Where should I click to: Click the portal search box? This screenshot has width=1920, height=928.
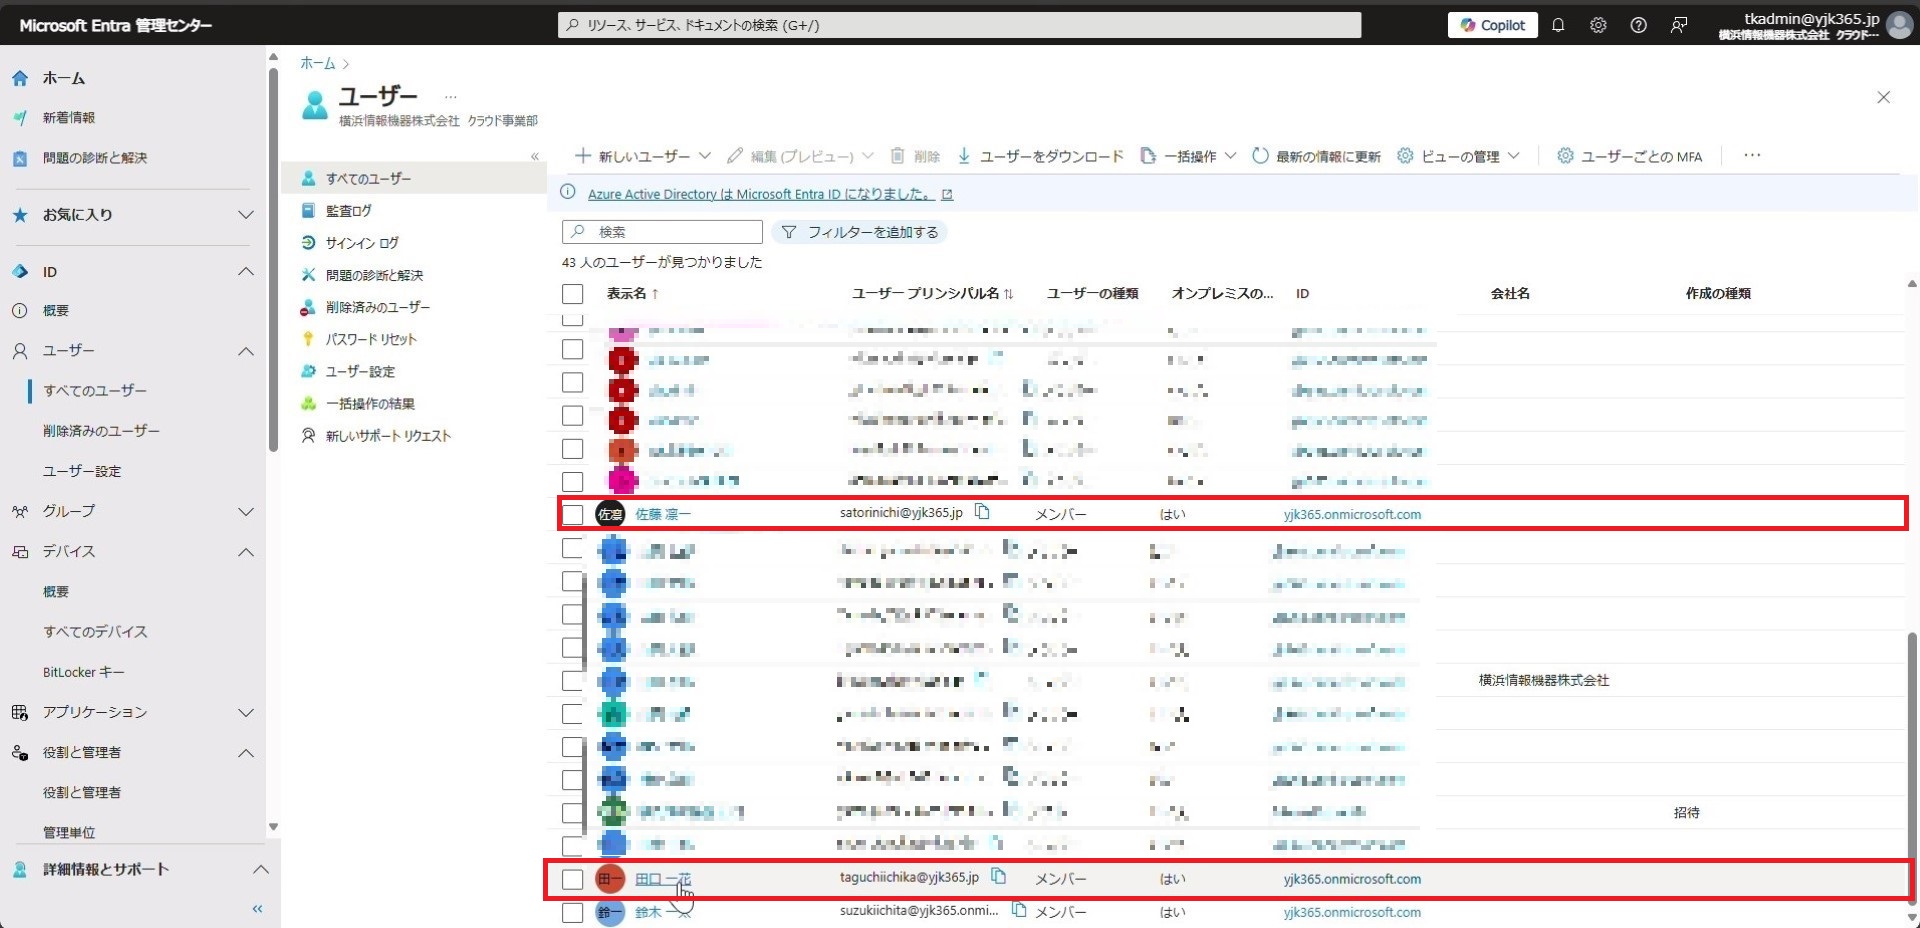click(x=959, y=25)
